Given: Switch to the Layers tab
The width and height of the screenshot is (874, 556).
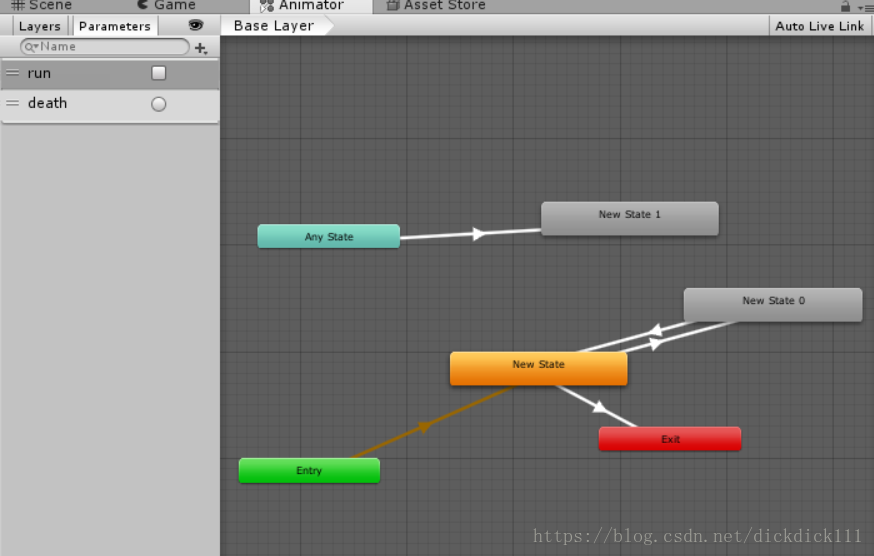Looking at the screenshot, I should 40,26.
